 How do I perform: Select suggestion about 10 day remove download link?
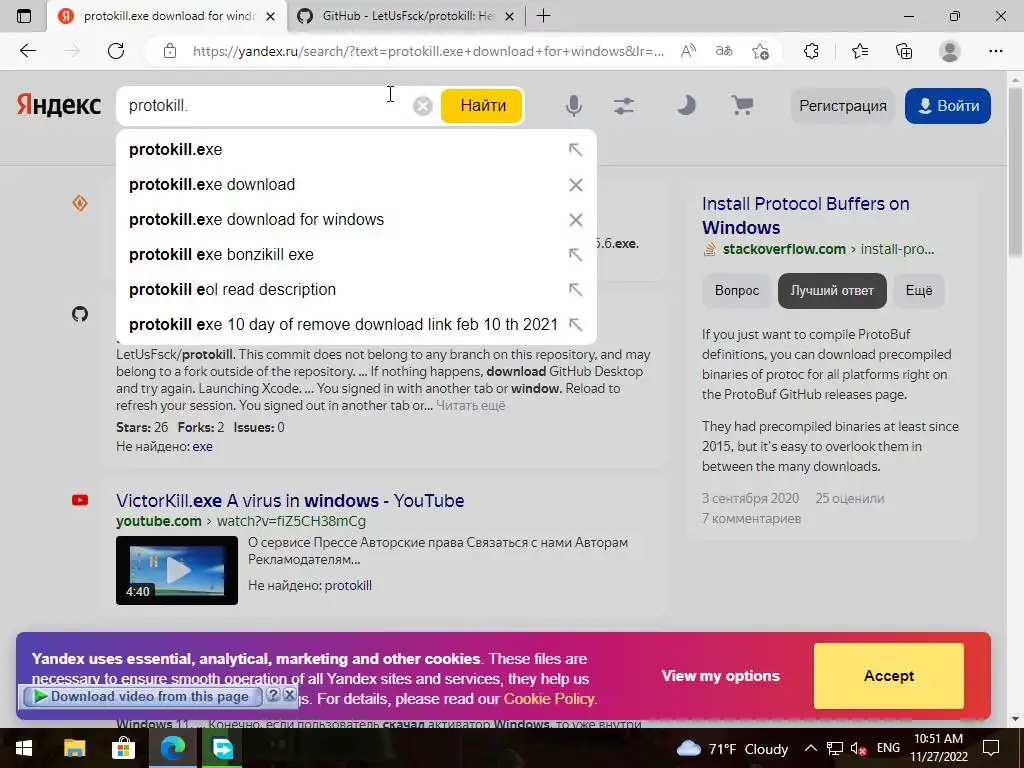pyautogui.click(x=356, y=325)
